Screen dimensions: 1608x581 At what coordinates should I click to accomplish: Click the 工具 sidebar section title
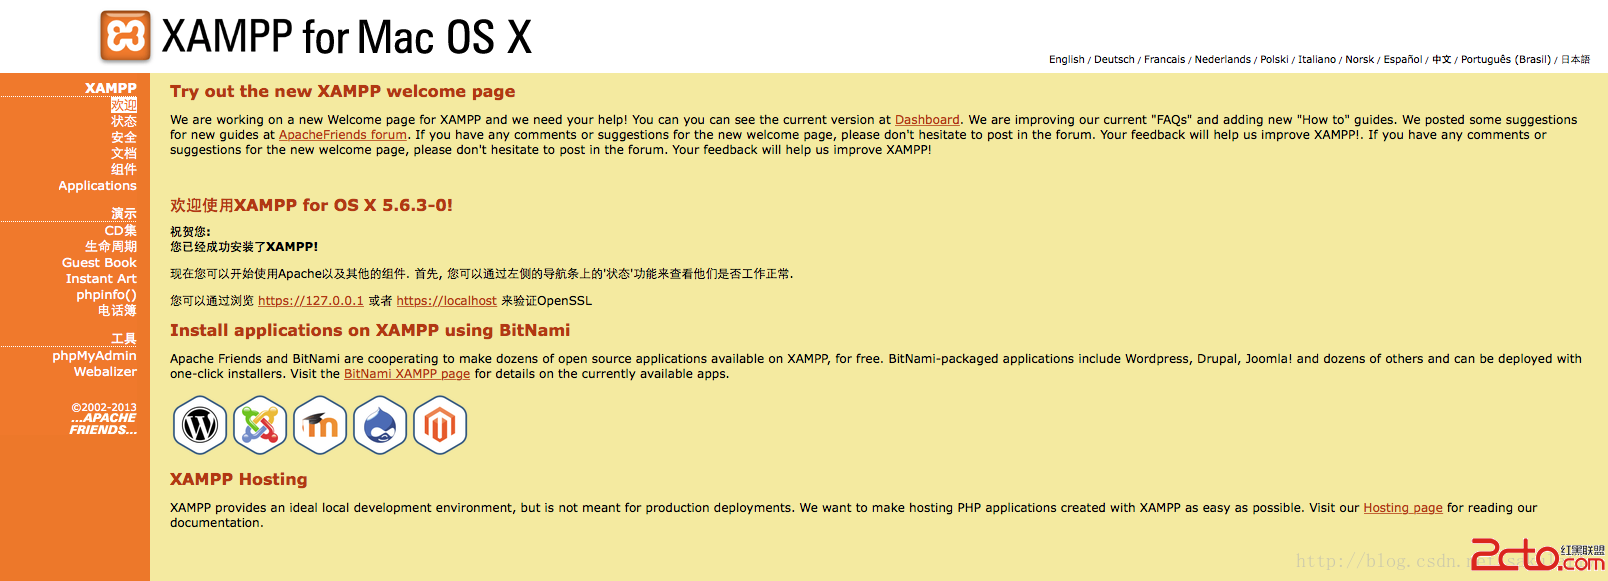[124, 338]
